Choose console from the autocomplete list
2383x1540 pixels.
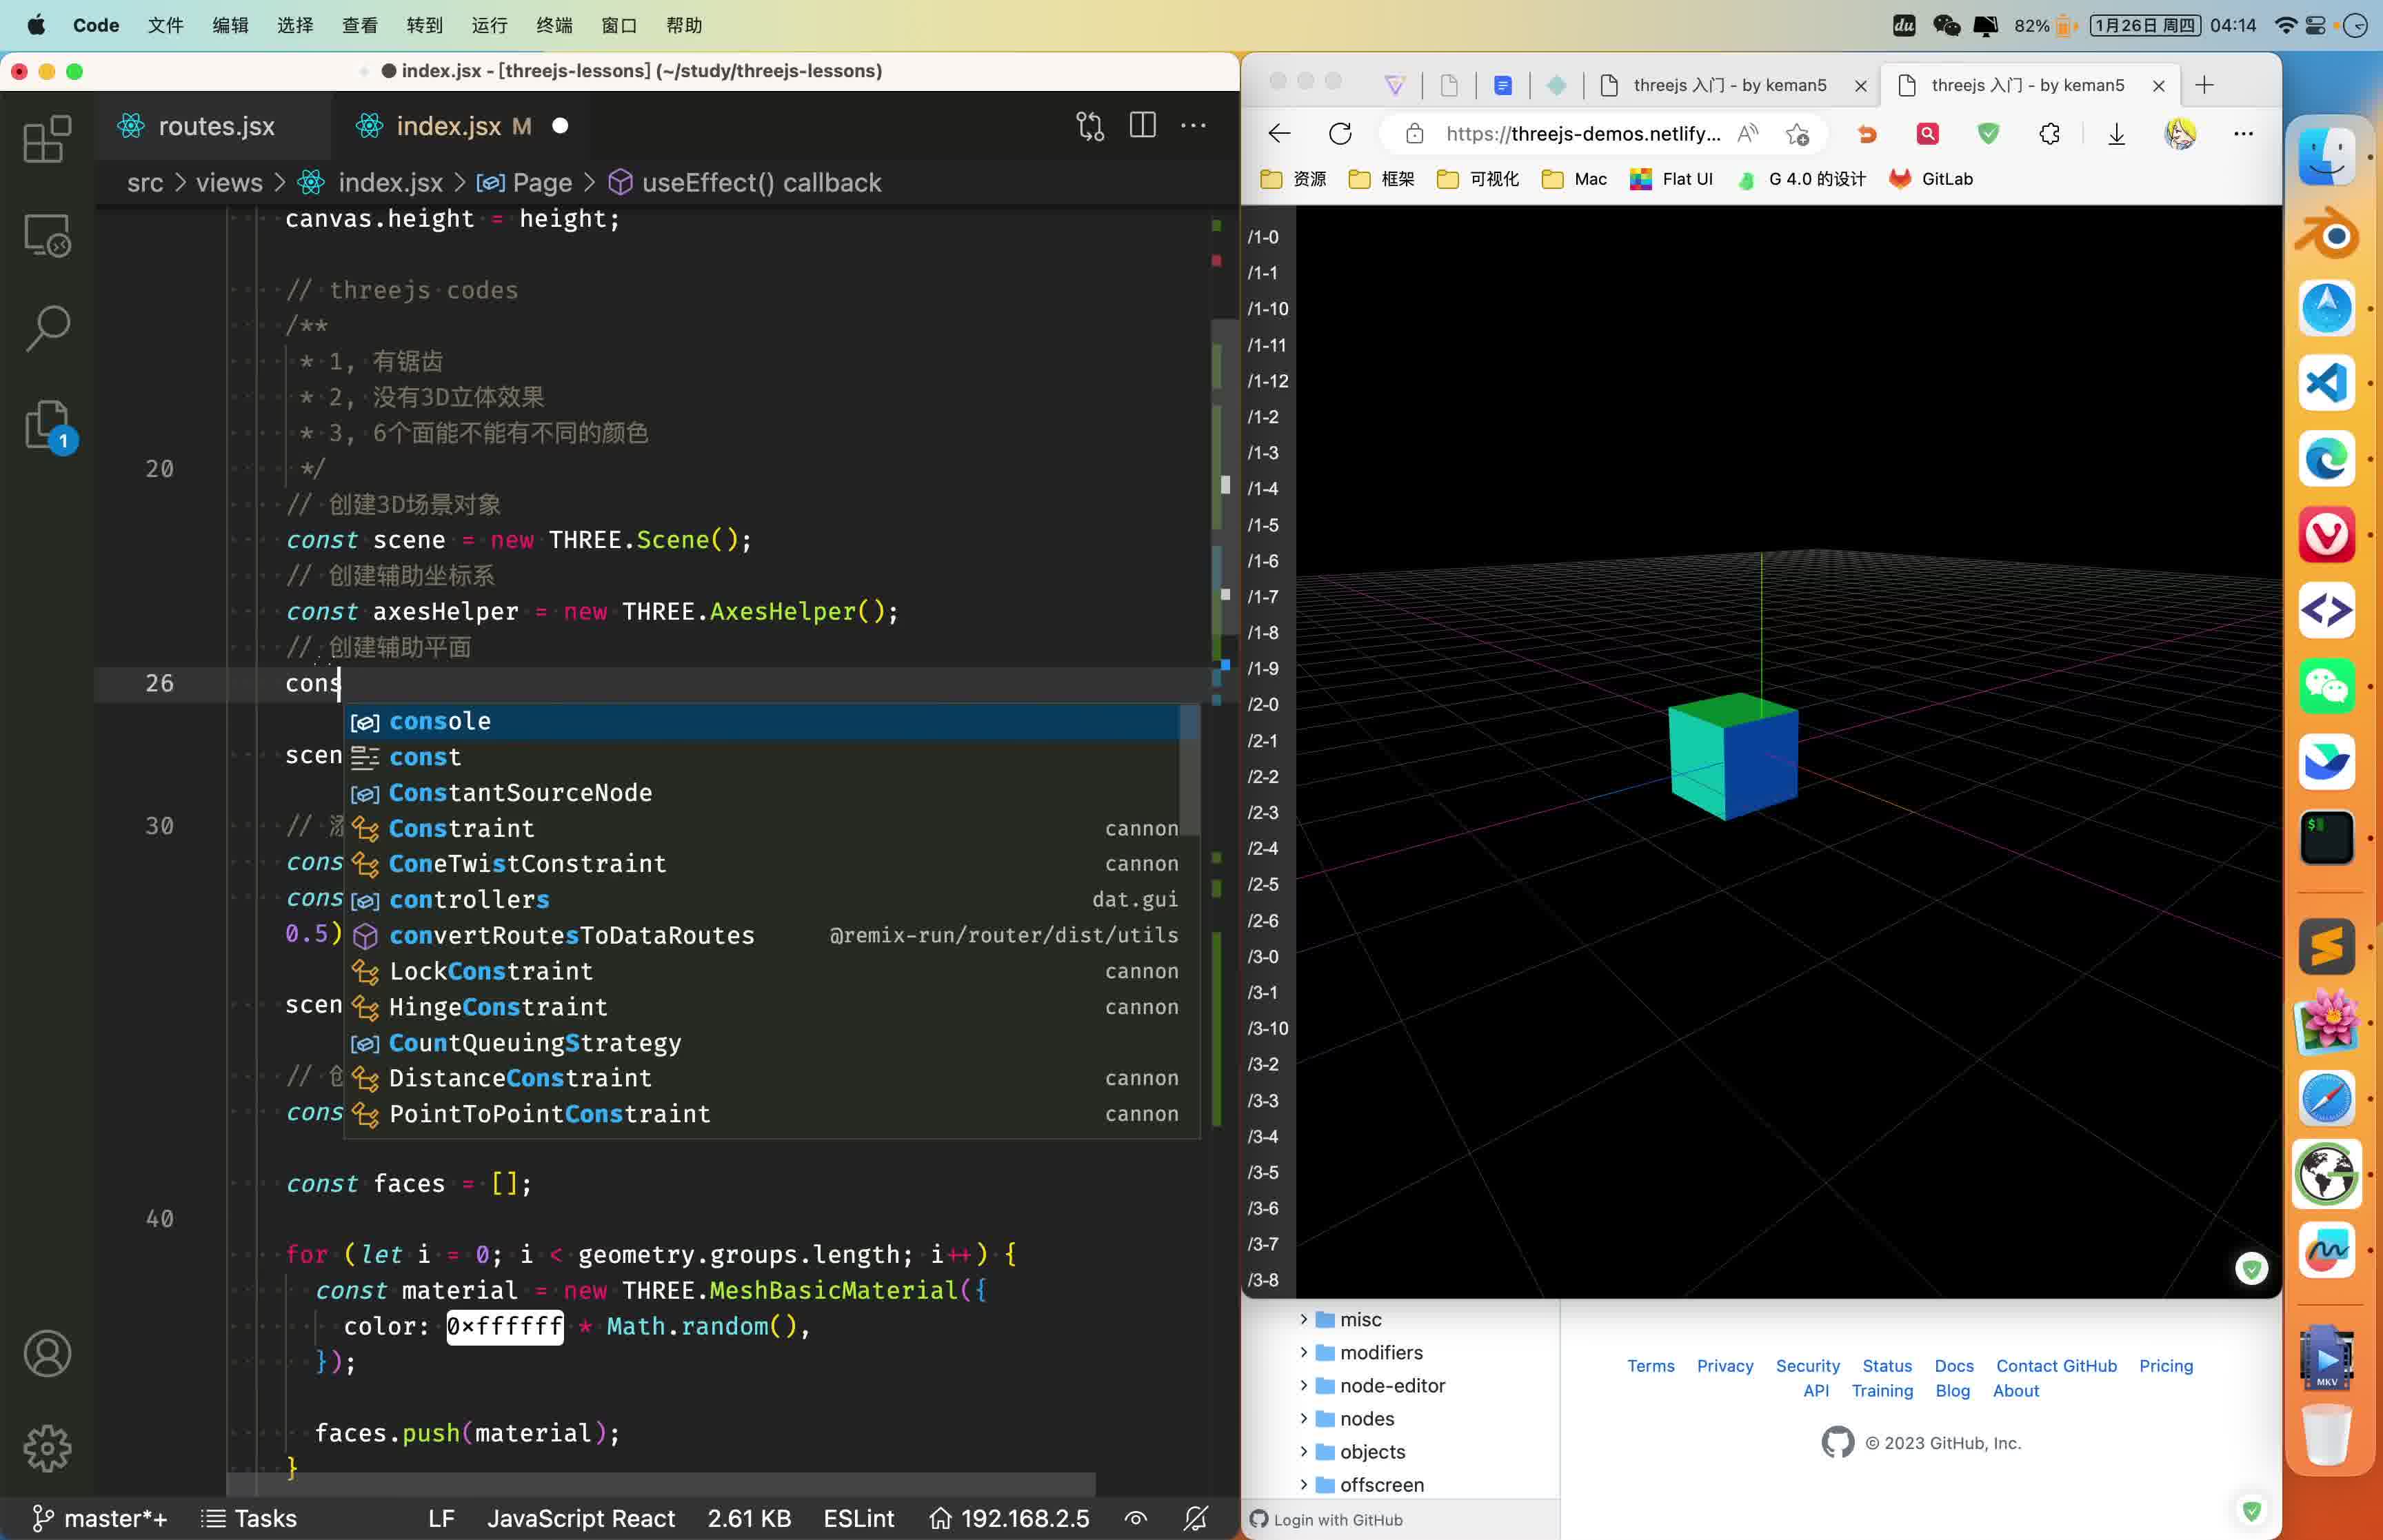click(440, 721)
